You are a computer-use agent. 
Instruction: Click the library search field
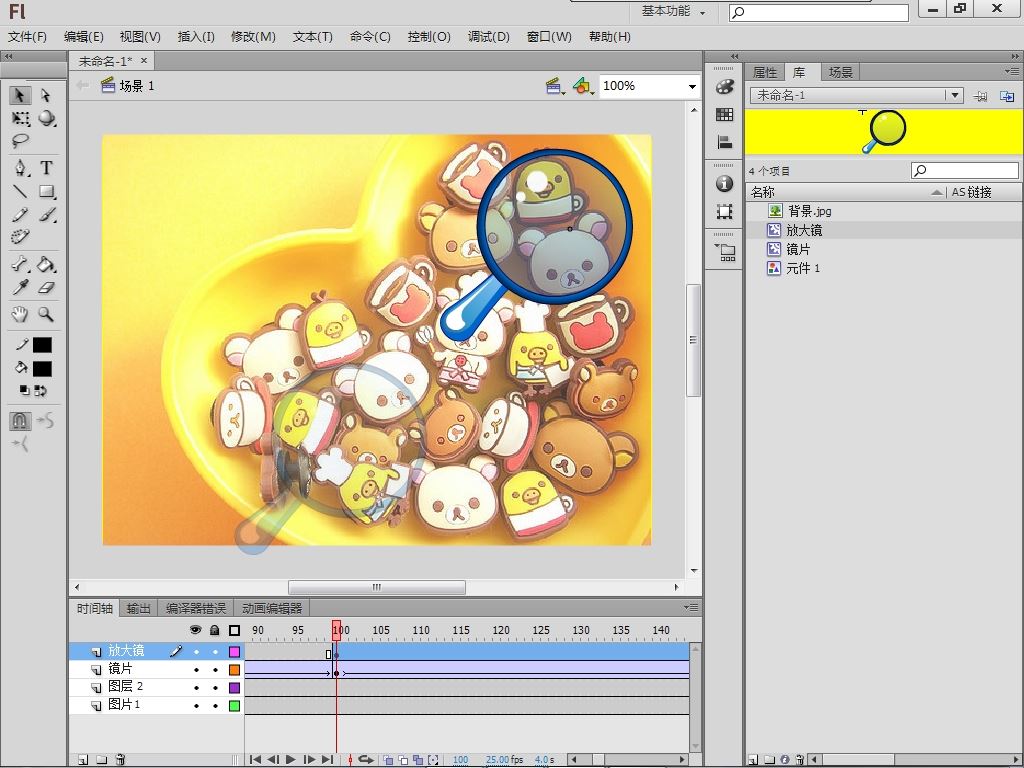point(964,171)
